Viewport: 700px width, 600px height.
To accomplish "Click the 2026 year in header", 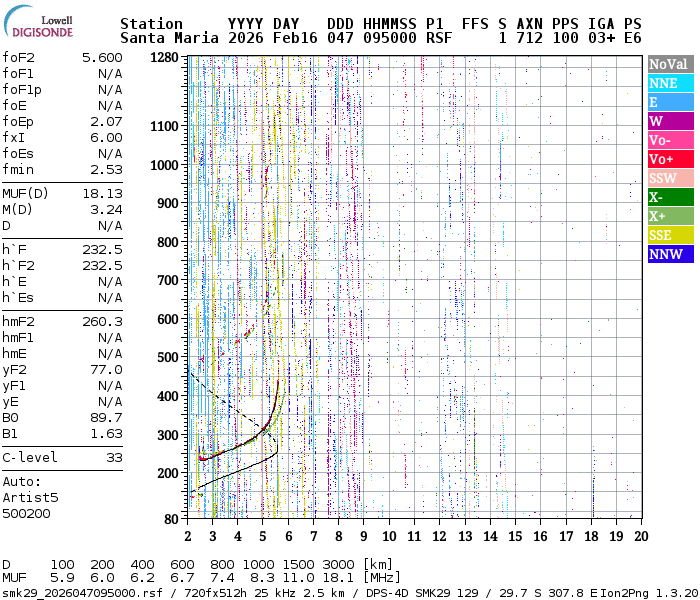I will coord(246,38).
